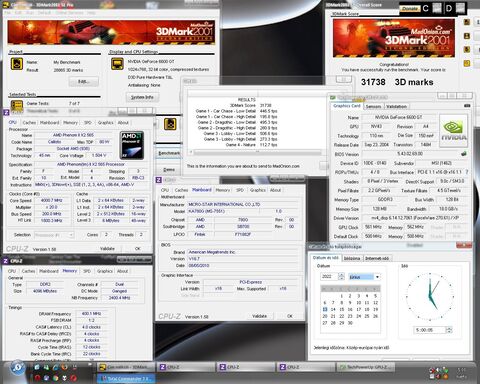Click the question mark beside Bus Interface
The image size is (480, 384).
(x=467, y=172)
